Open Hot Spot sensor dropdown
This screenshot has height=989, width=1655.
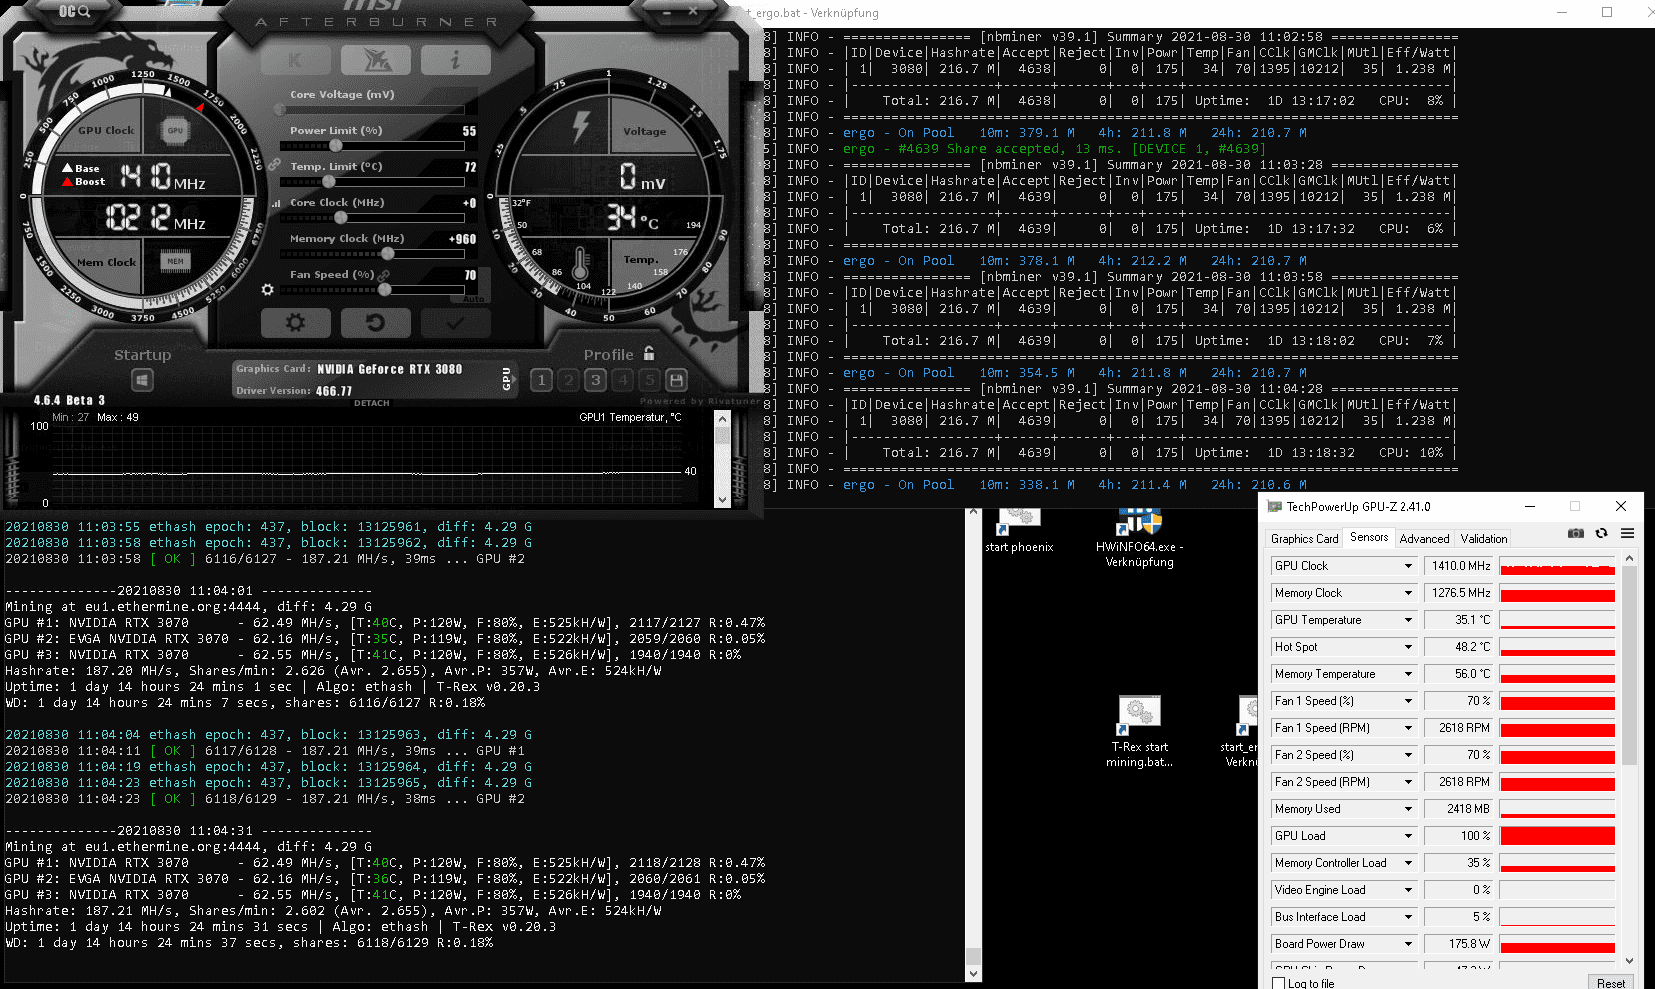pyautogui.click(x=1408, y=647)
